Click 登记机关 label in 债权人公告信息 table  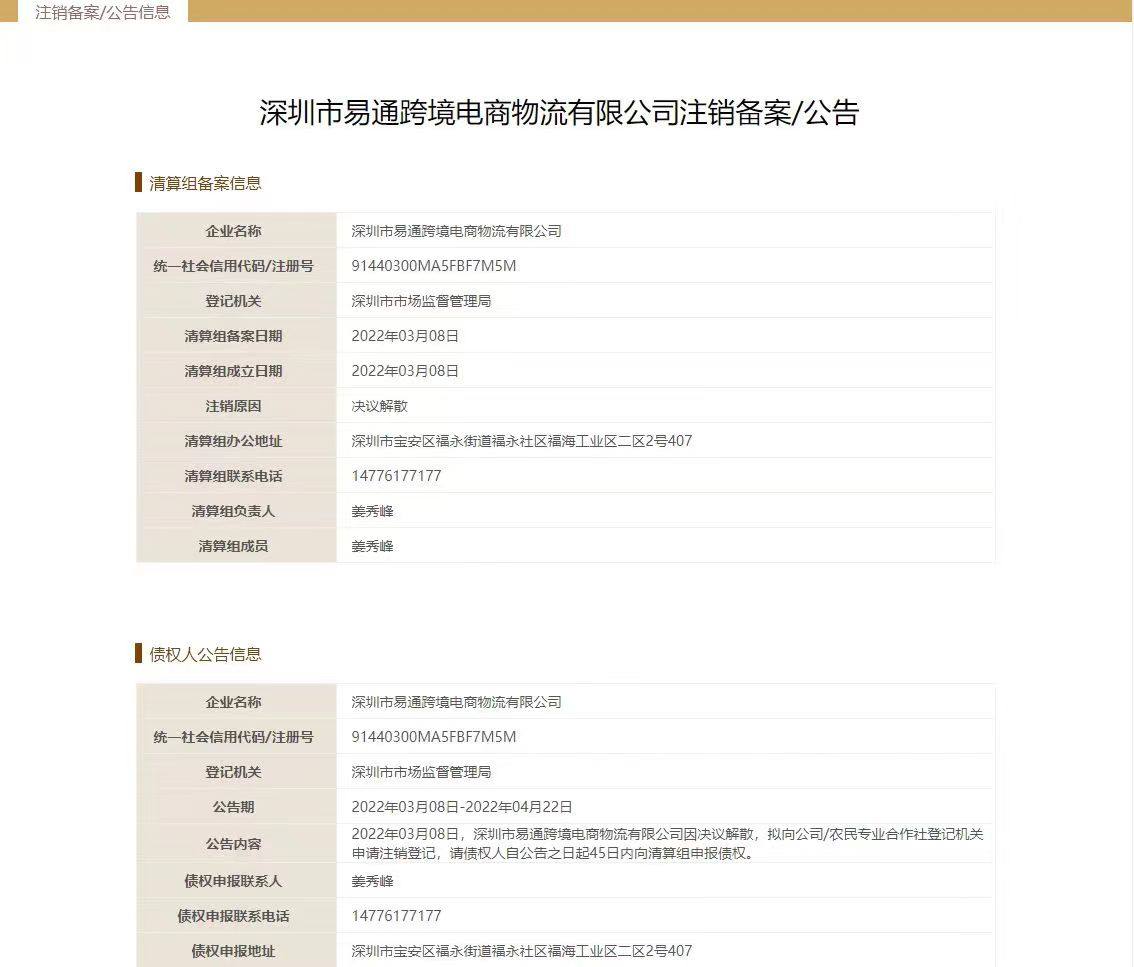coord(233,772)
